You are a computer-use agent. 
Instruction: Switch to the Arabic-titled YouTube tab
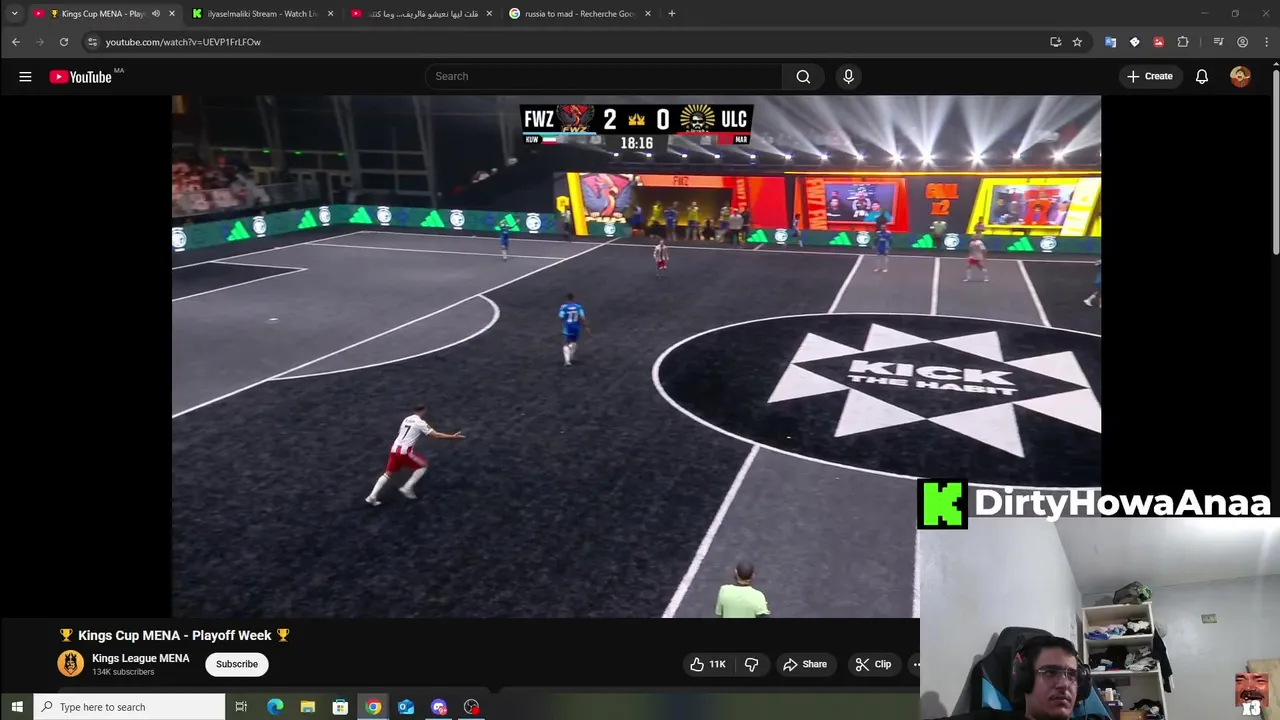(422, 14)
